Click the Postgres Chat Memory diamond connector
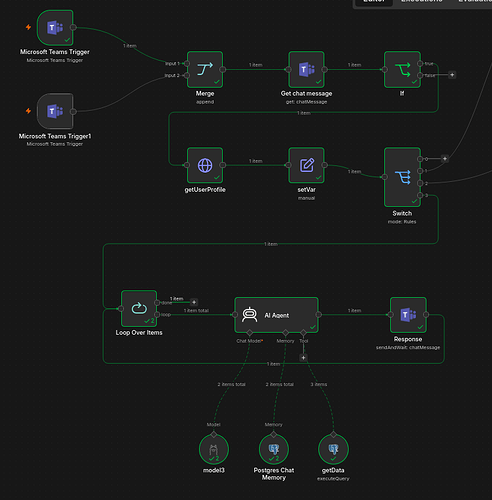The width and height of the screenshot is (492, 500). click(x=274, y=434)
